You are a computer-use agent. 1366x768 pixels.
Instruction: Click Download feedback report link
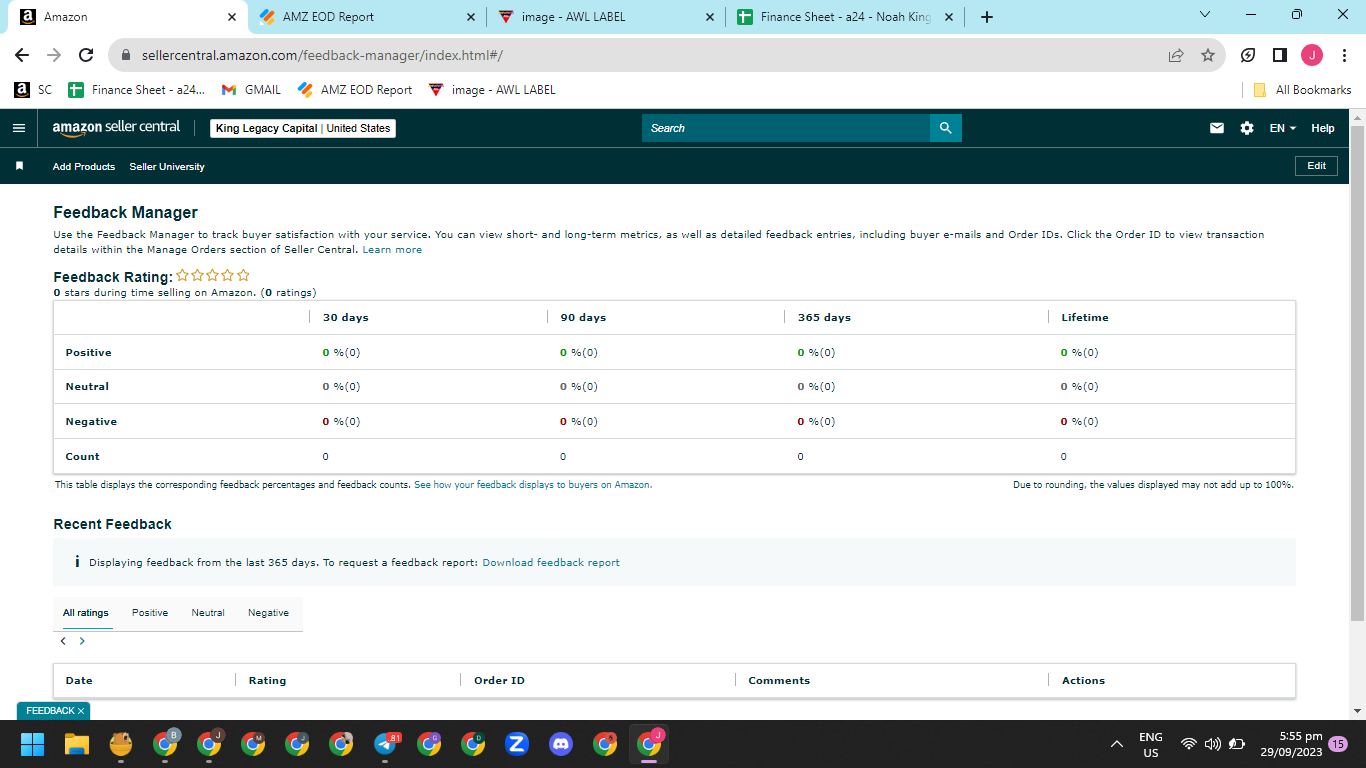point(551,563)
